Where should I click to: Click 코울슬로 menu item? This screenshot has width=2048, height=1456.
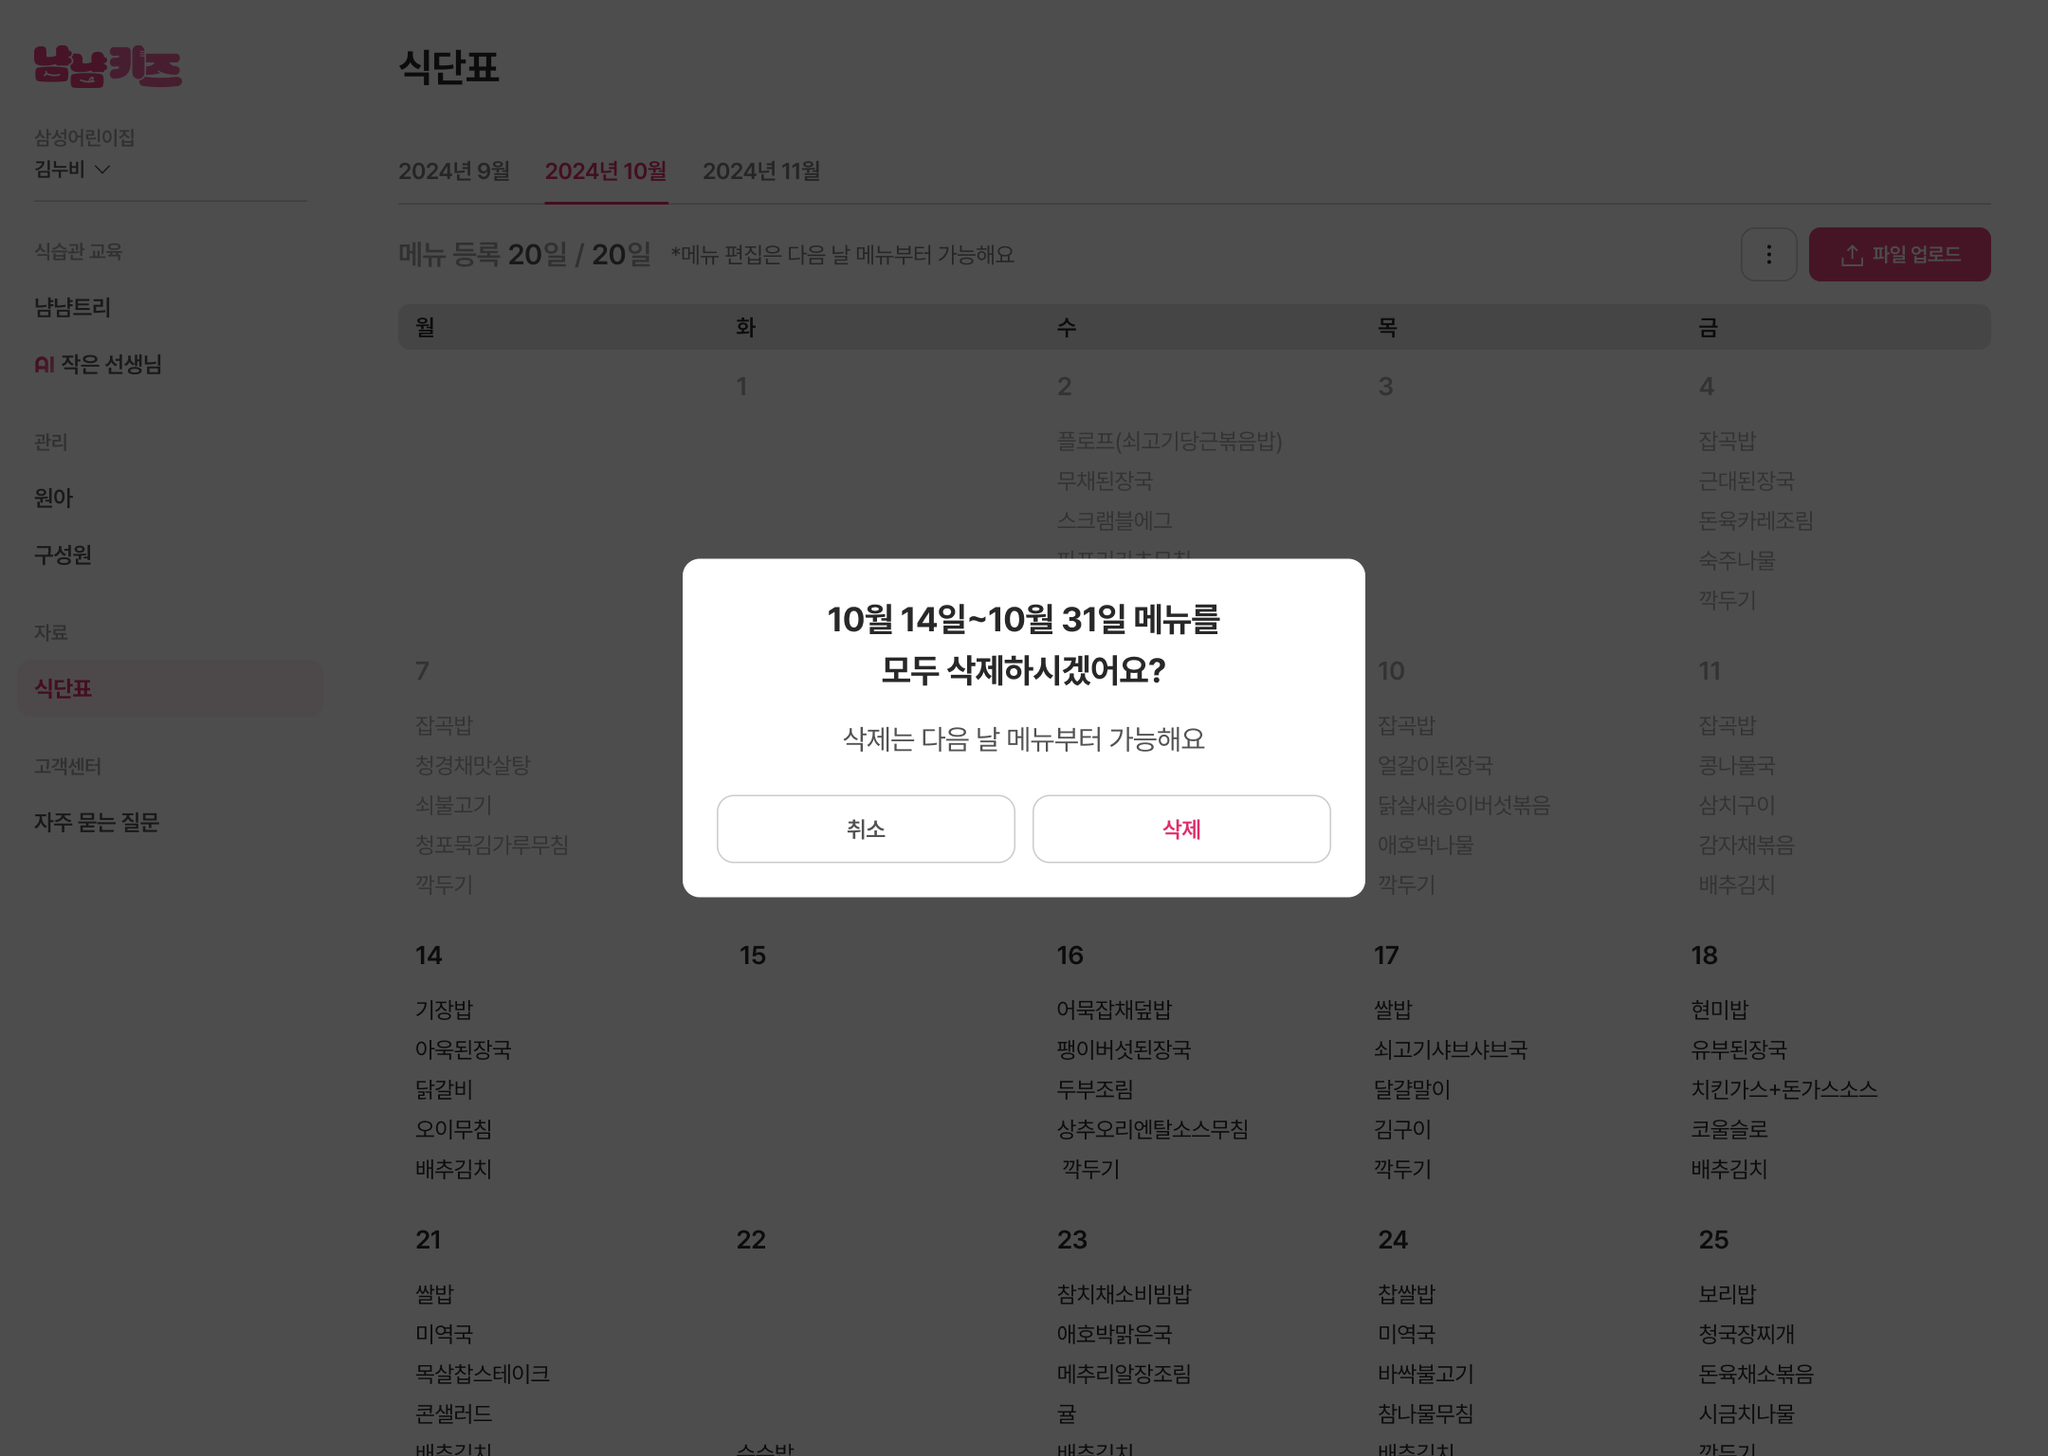point(1729,1129)
